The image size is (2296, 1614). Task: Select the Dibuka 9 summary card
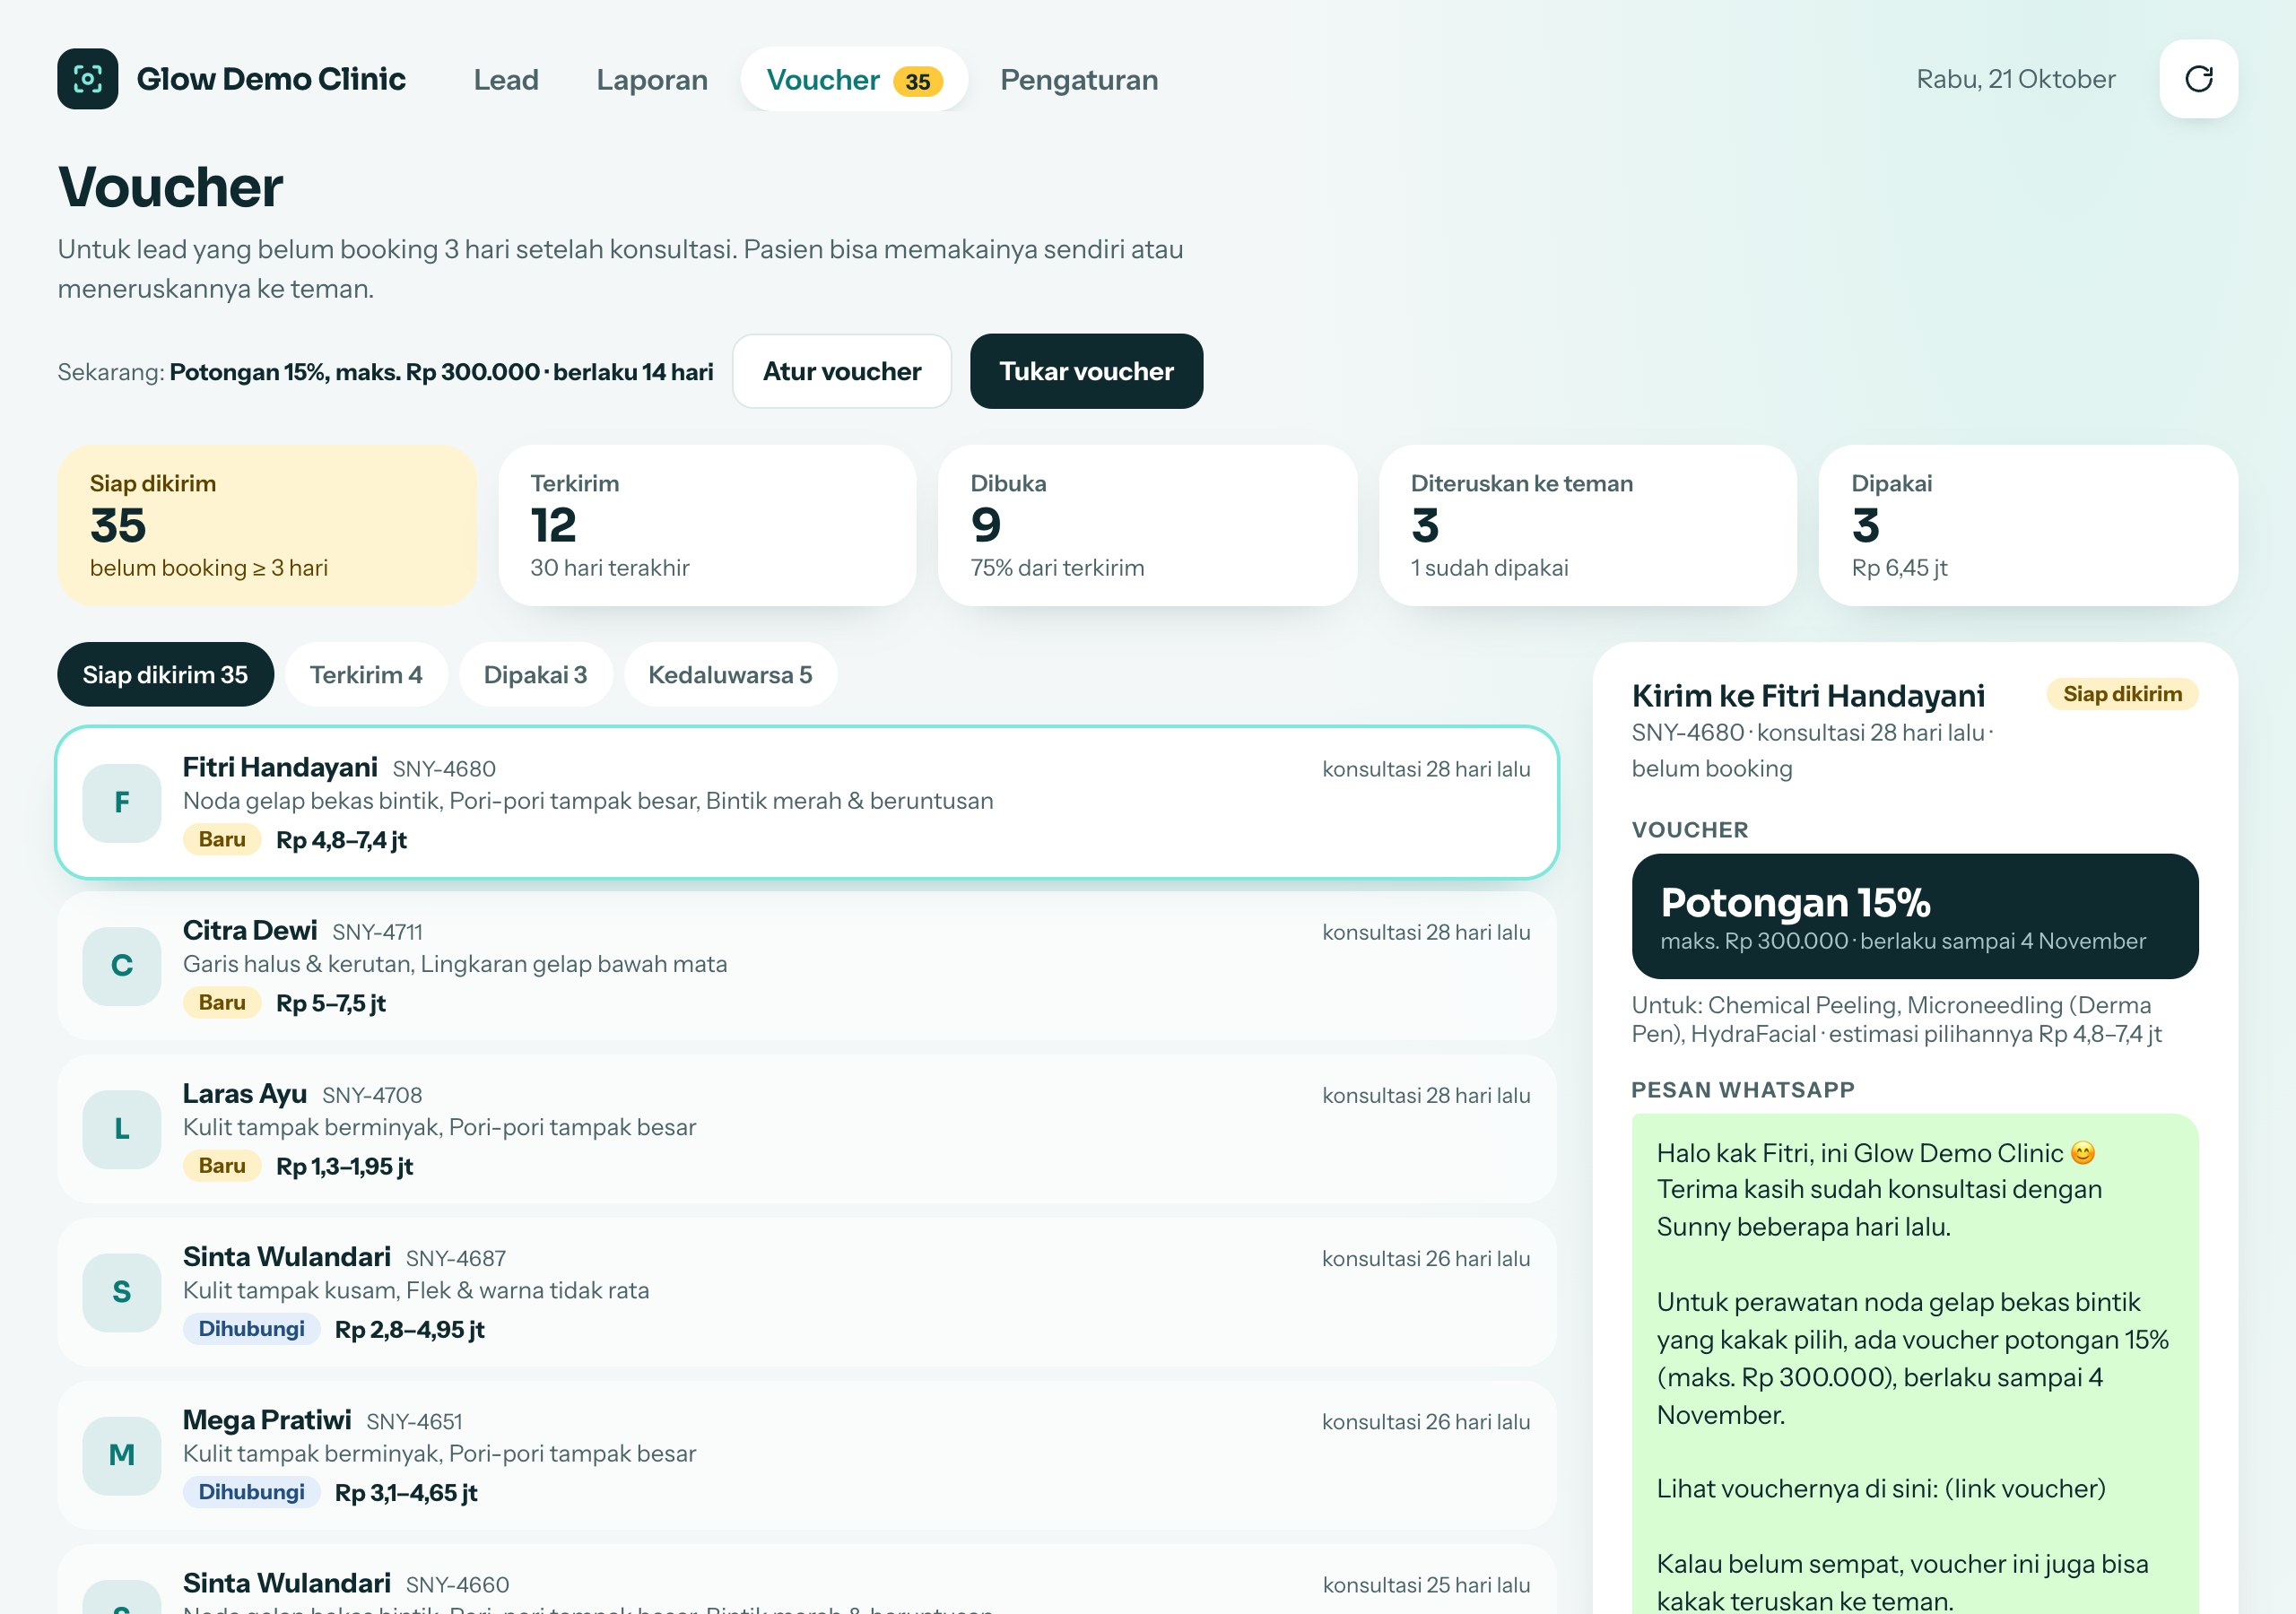coord(1147,525)
